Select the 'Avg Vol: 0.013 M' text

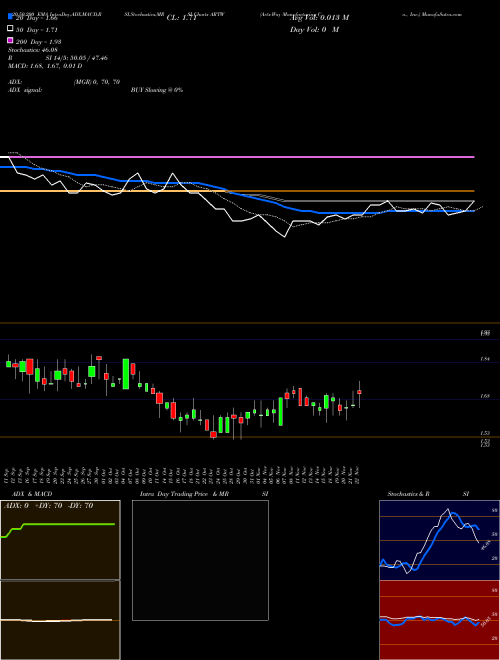click(x=319, y=18)
